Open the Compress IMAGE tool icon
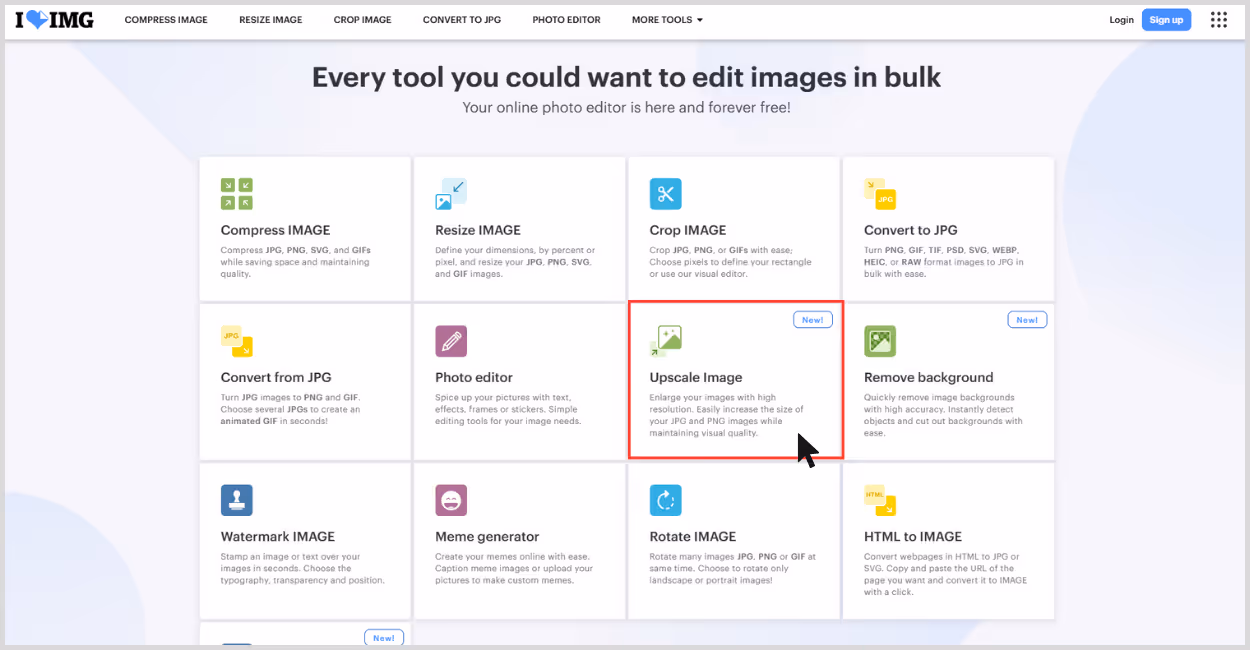Image resolution: width=1250 pixels, height=650 pixels. [237, 194]
